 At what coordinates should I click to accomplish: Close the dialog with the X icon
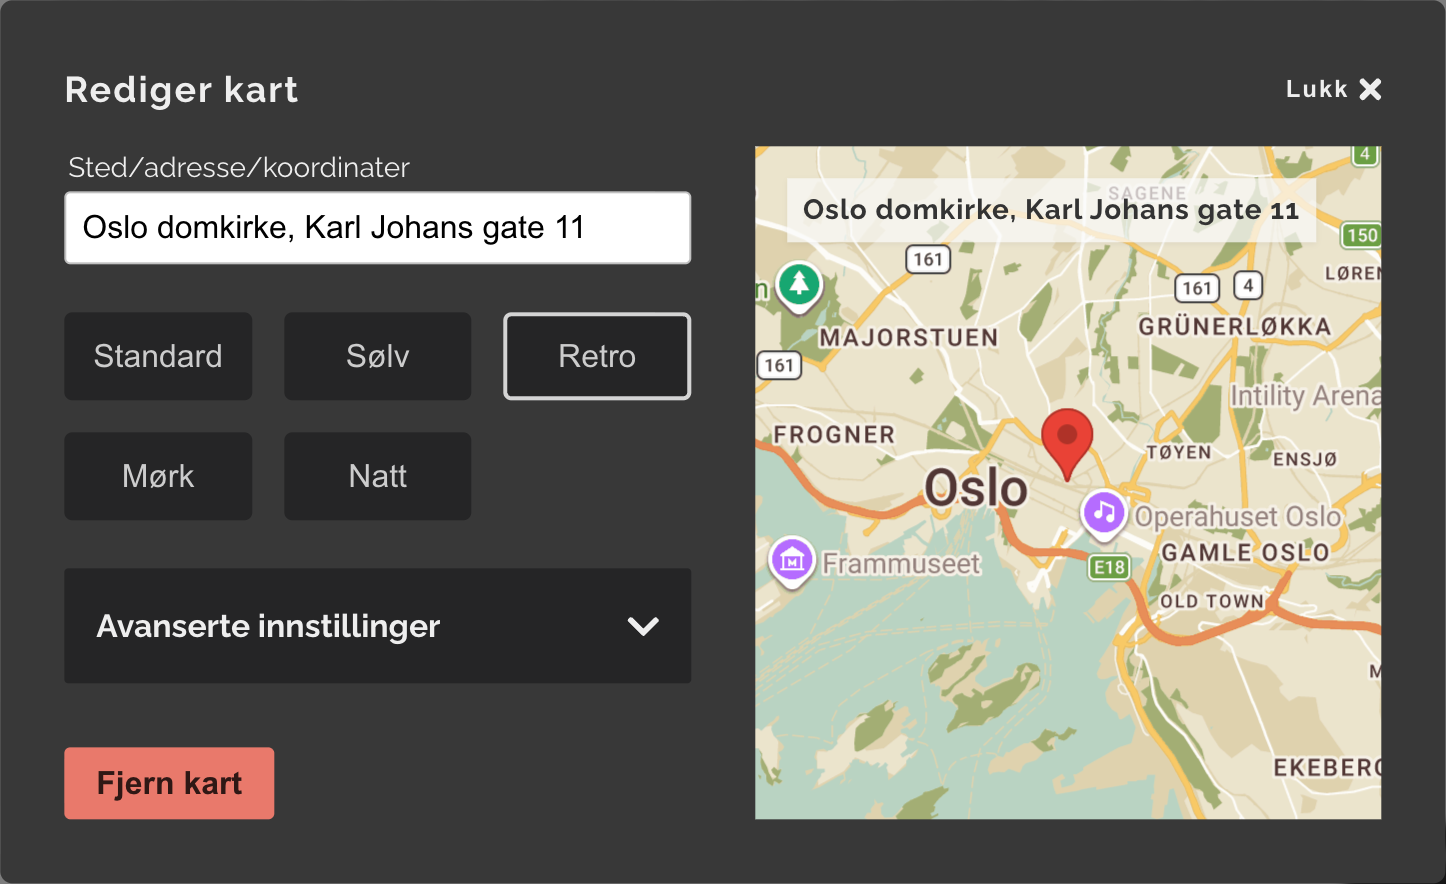[1370, 89]
